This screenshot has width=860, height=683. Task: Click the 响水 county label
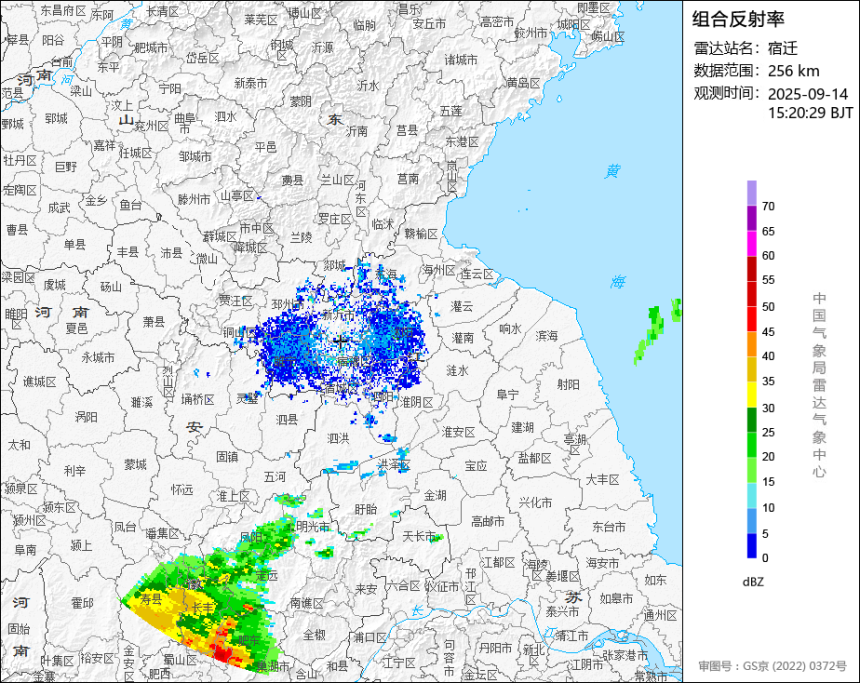click(510, 329)
